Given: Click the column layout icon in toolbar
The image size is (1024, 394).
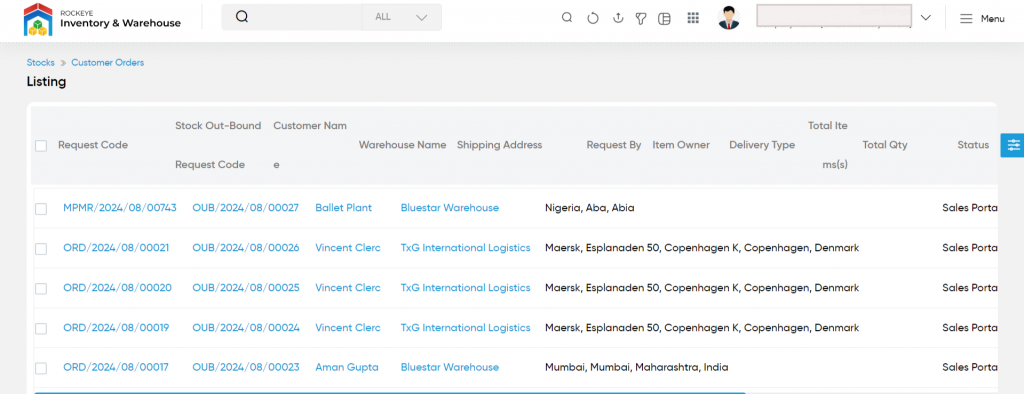Looking at the screenshot, I should pos(664,18).
